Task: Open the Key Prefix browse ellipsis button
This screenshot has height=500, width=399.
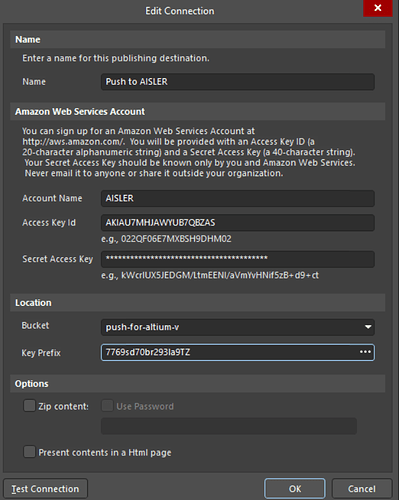Action: click(365, 352)
